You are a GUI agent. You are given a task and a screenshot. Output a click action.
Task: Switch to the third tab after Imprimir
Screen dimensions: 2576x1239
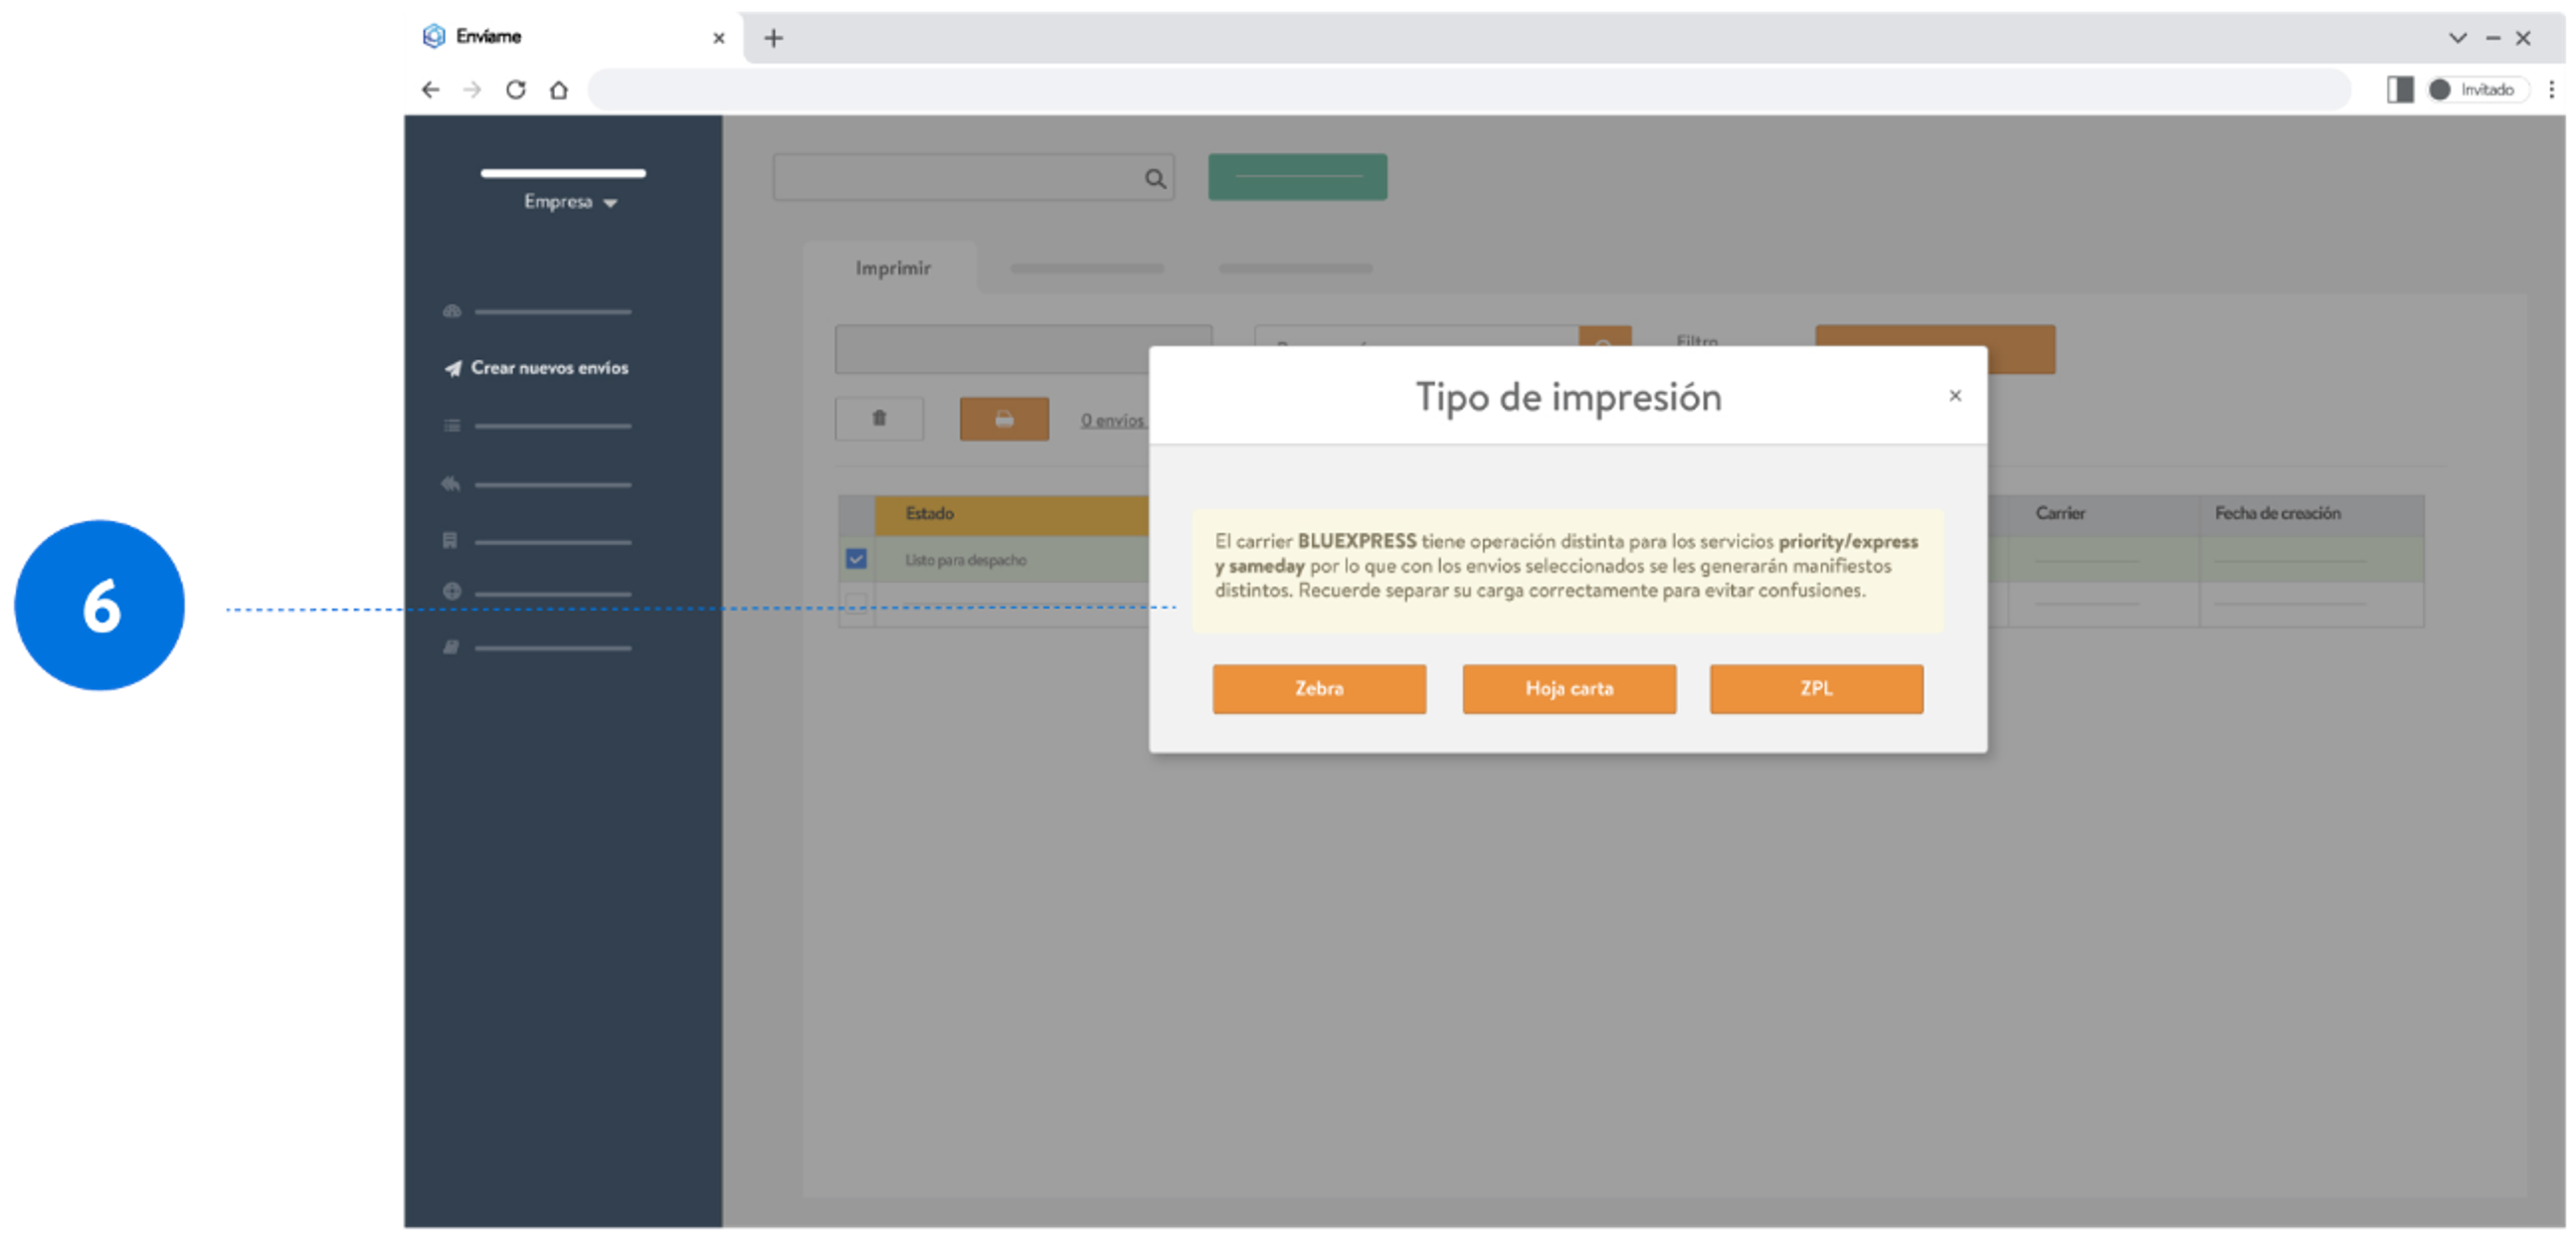pyautogui.click(x=1295, y=268)
